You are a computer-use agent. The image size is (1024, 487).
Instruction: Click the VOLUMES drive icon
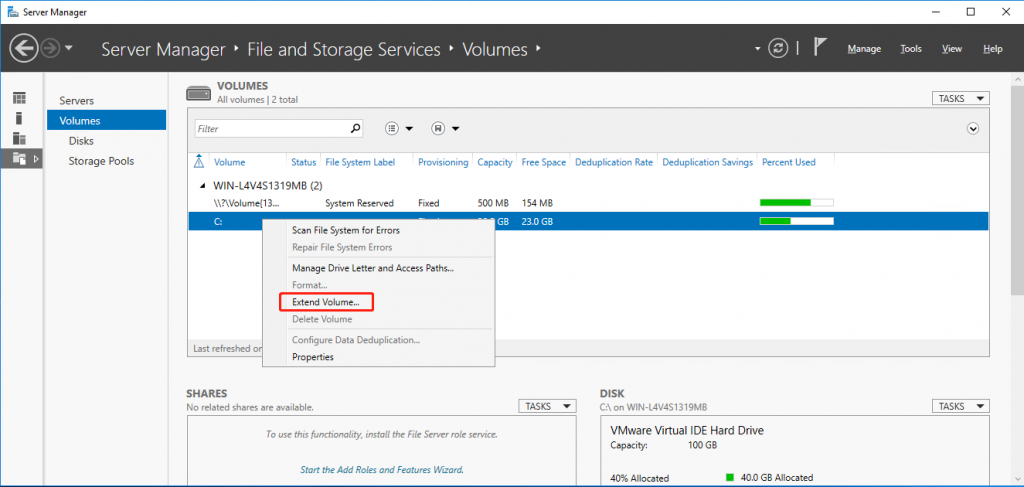[x=199, y=93]
